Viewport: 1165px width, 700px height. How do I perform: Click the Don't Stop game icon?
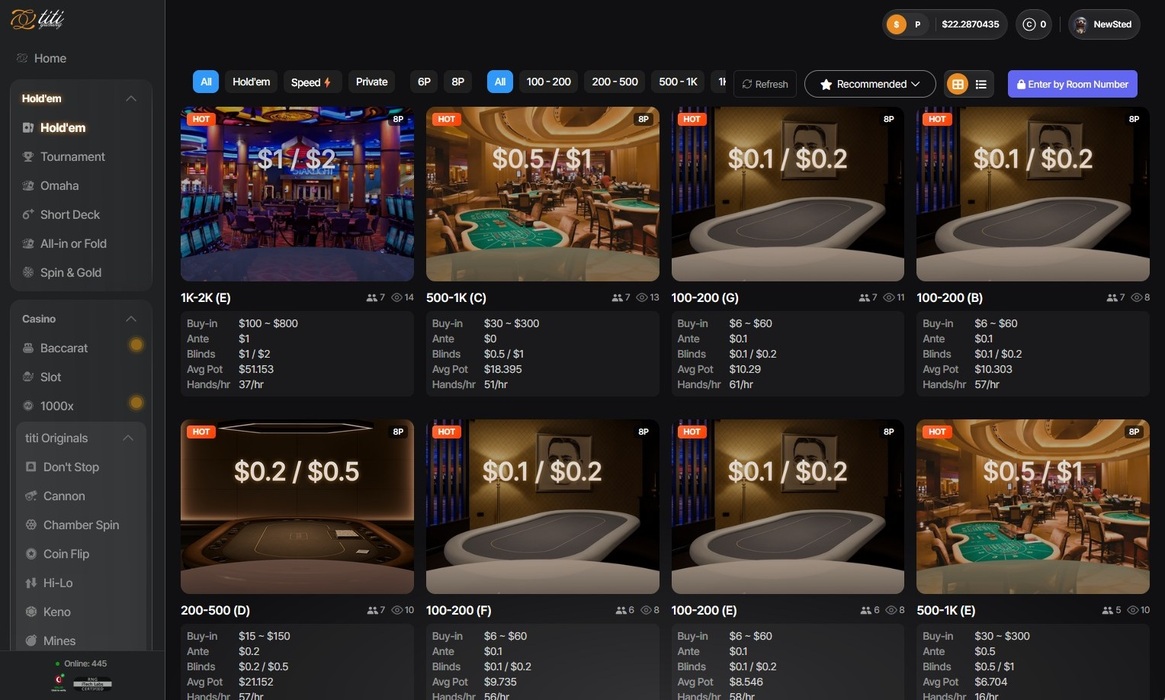point(31,467)
